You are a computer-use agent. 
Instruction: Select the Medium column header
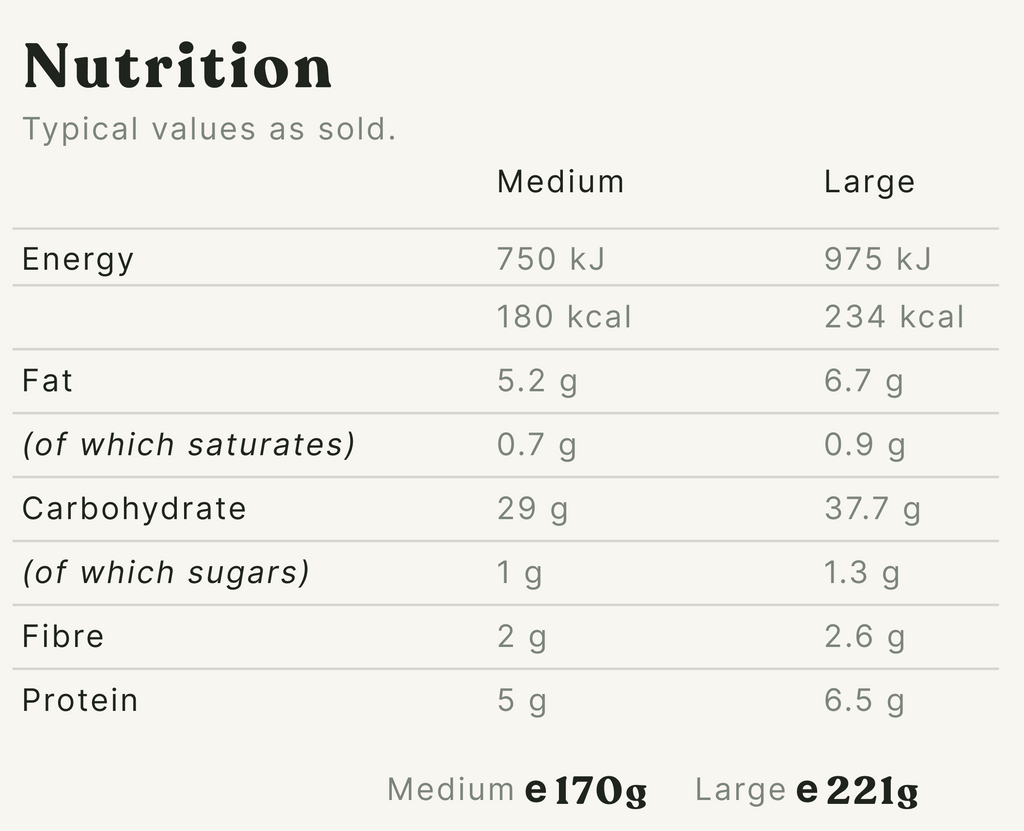pos(560,182)
